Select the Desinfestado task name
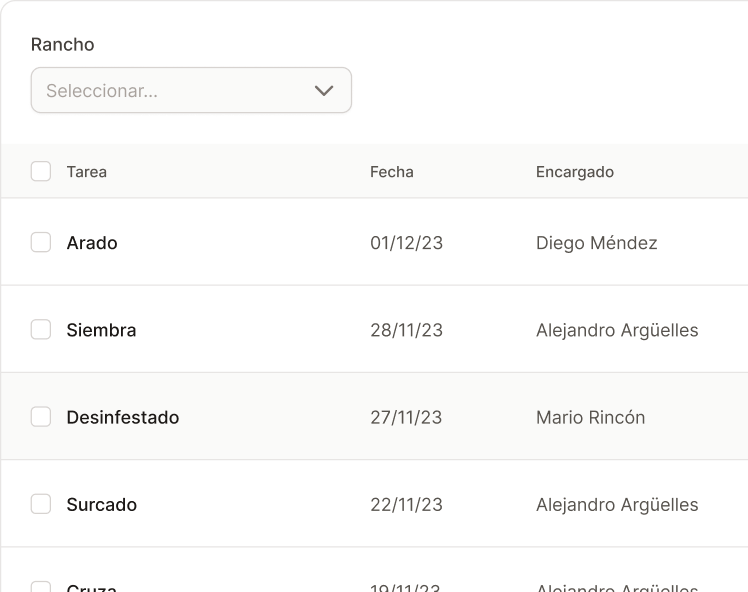Image resolution: width=748 pixels, height=592 pixels. (123, 417)
